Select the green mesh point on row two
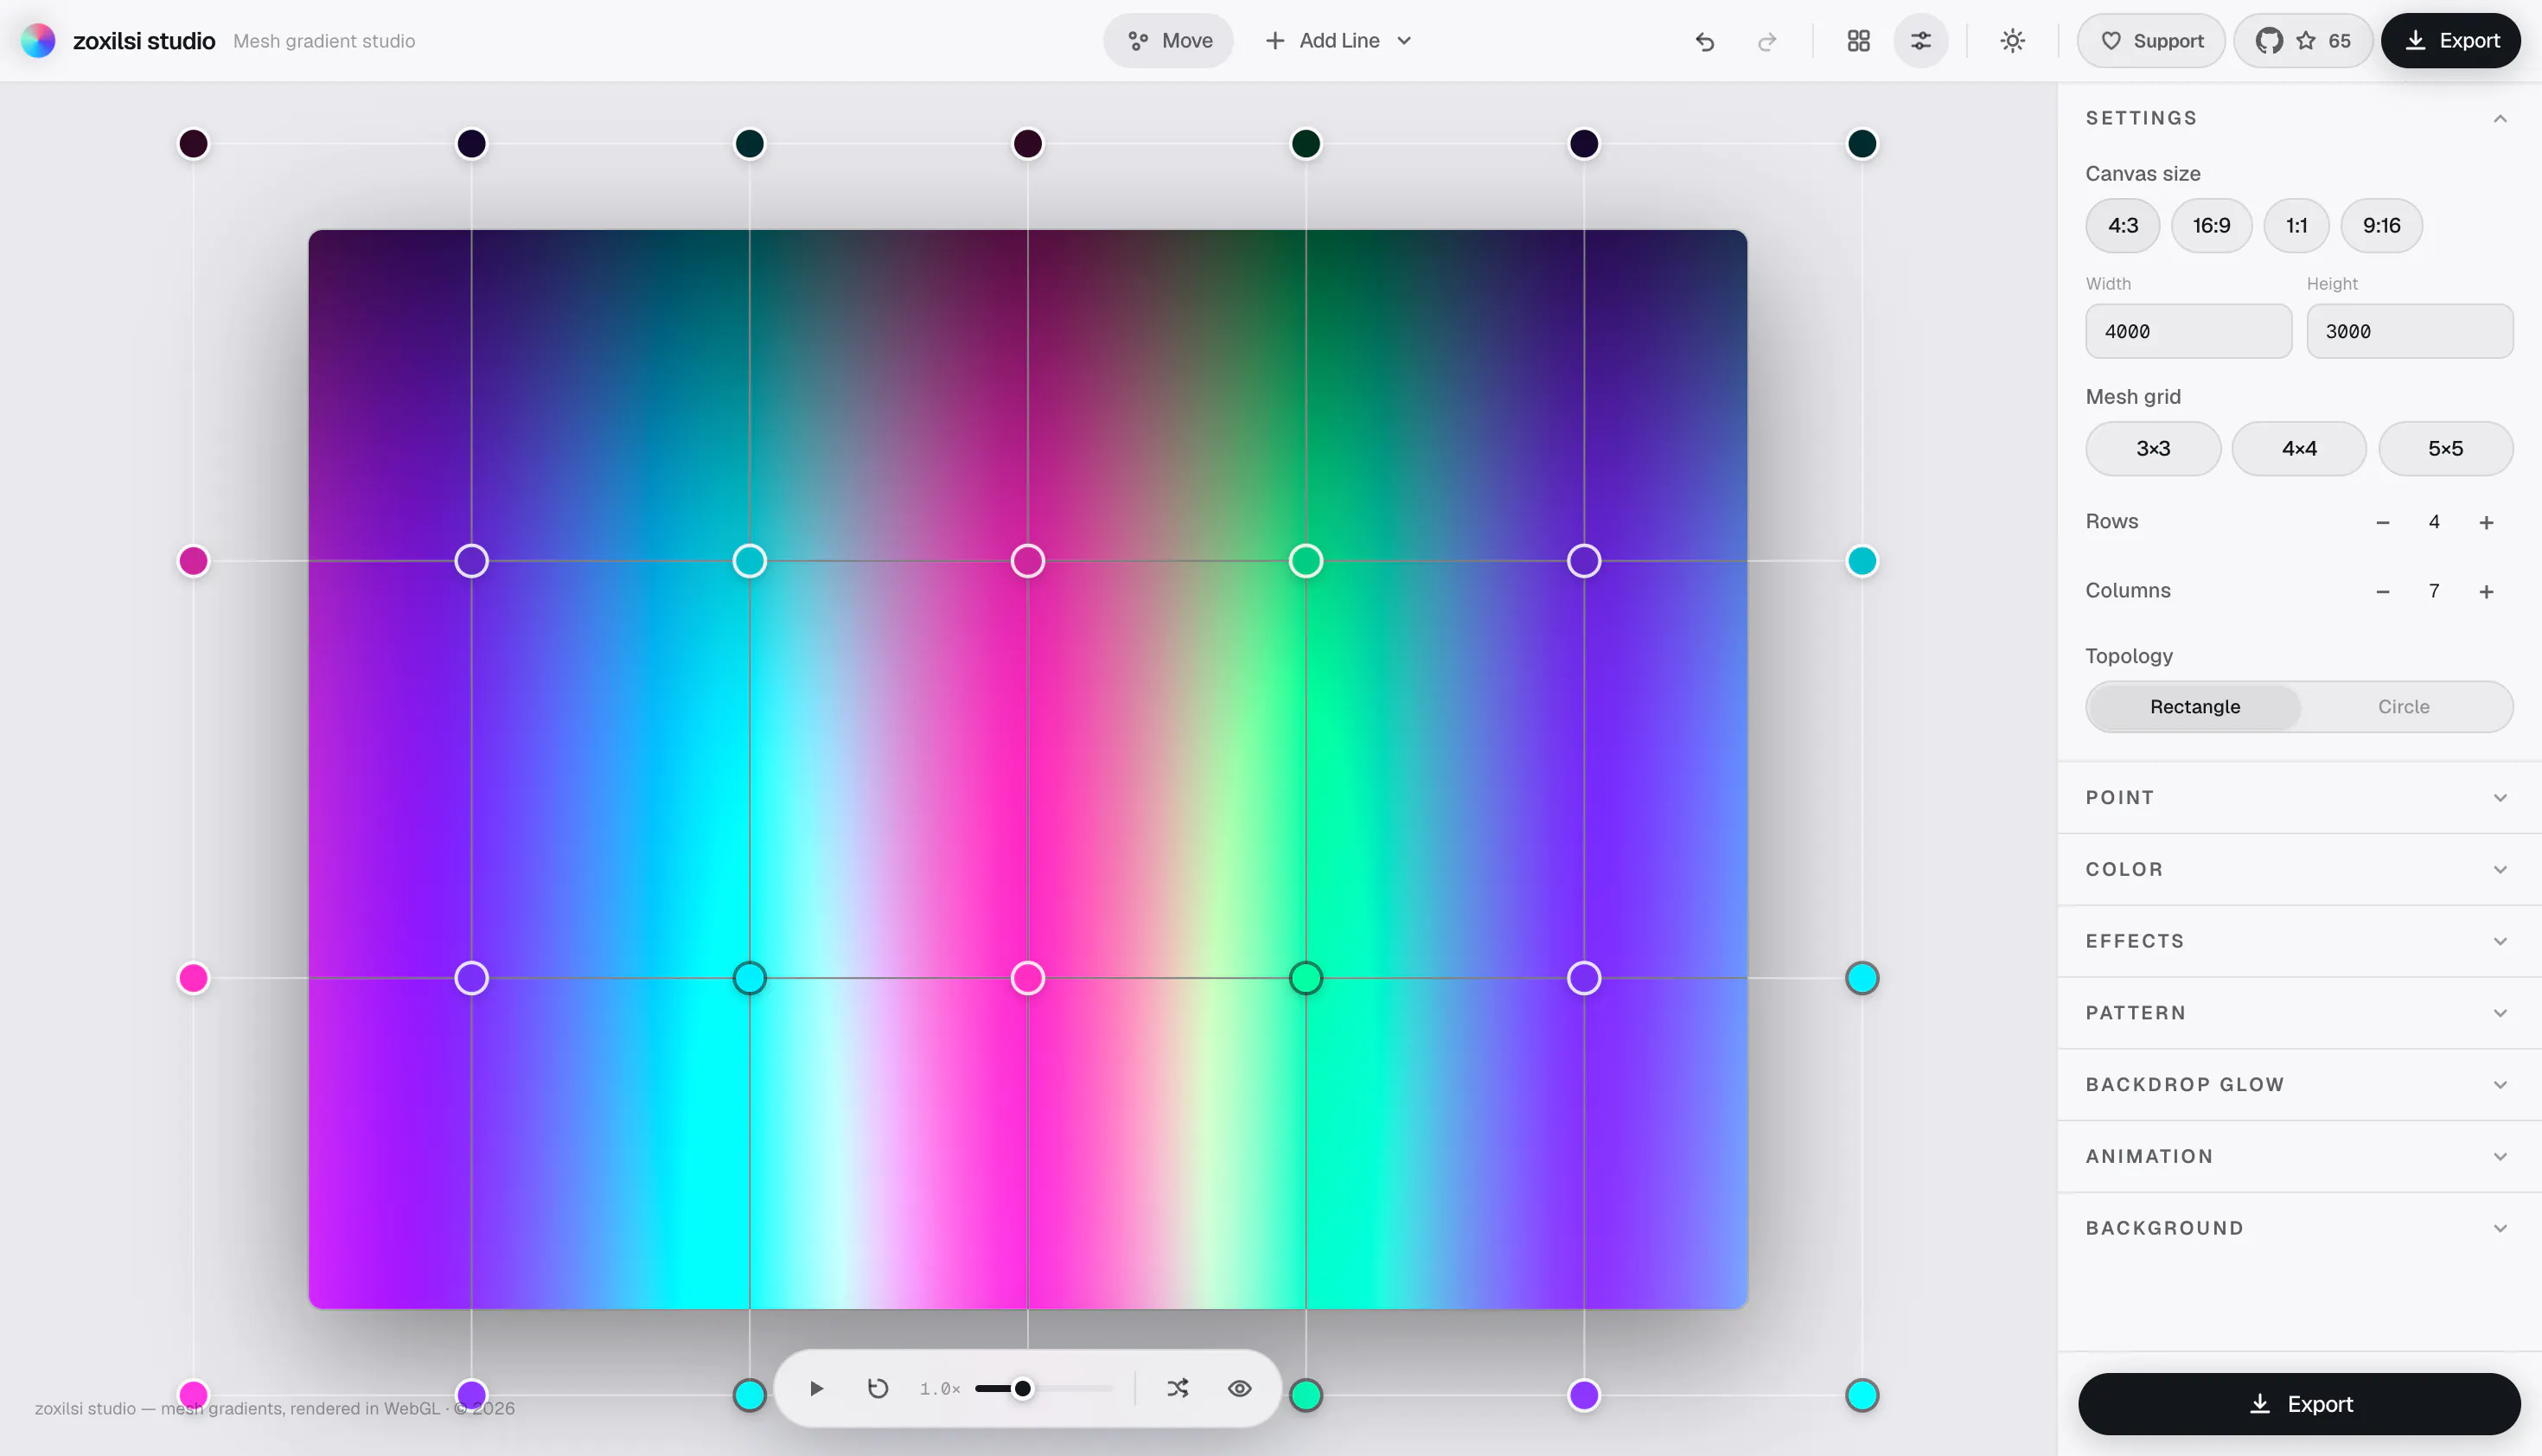The image size is (2542, 1456). coord(1305,561)
